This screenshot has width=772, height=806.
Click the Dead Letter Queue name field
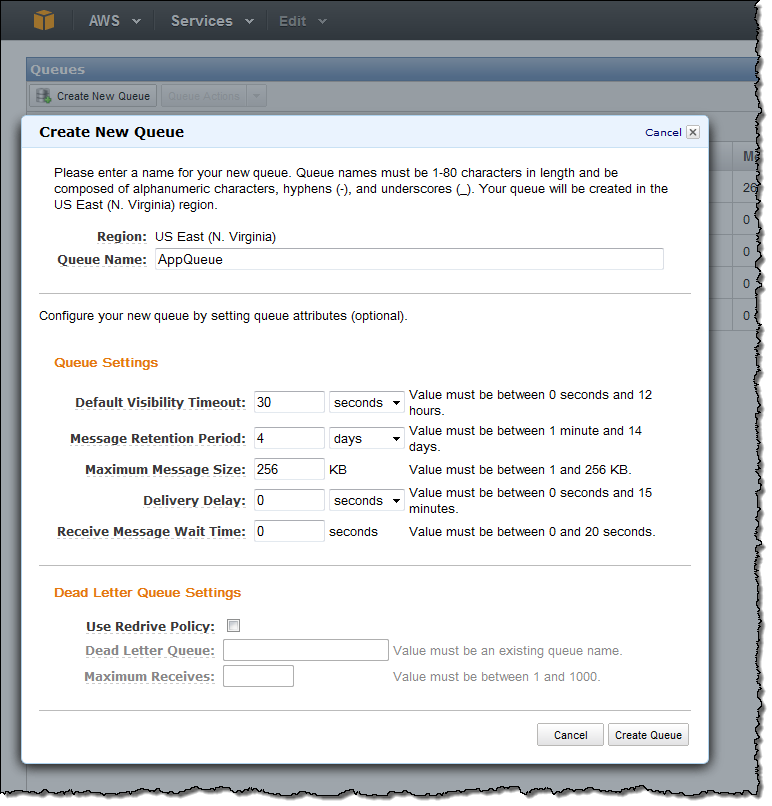tap(305, 650)
